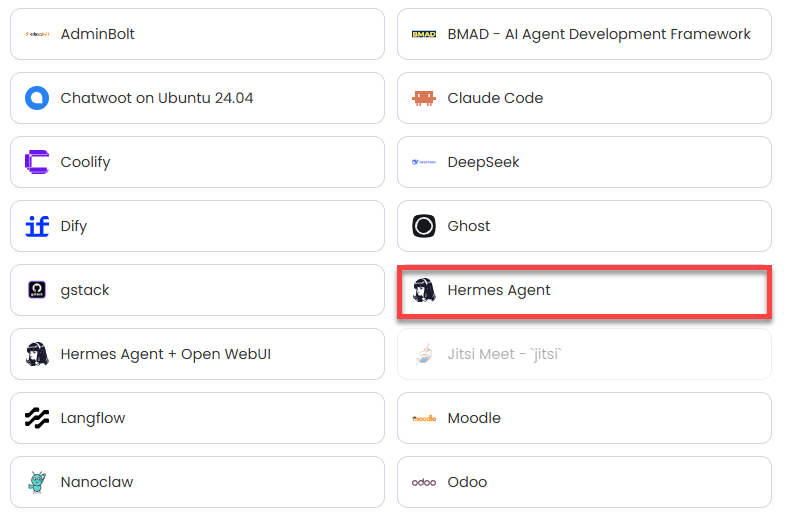
Task: Select the Jitsi Meet card
Action: [x=584, y=354]
